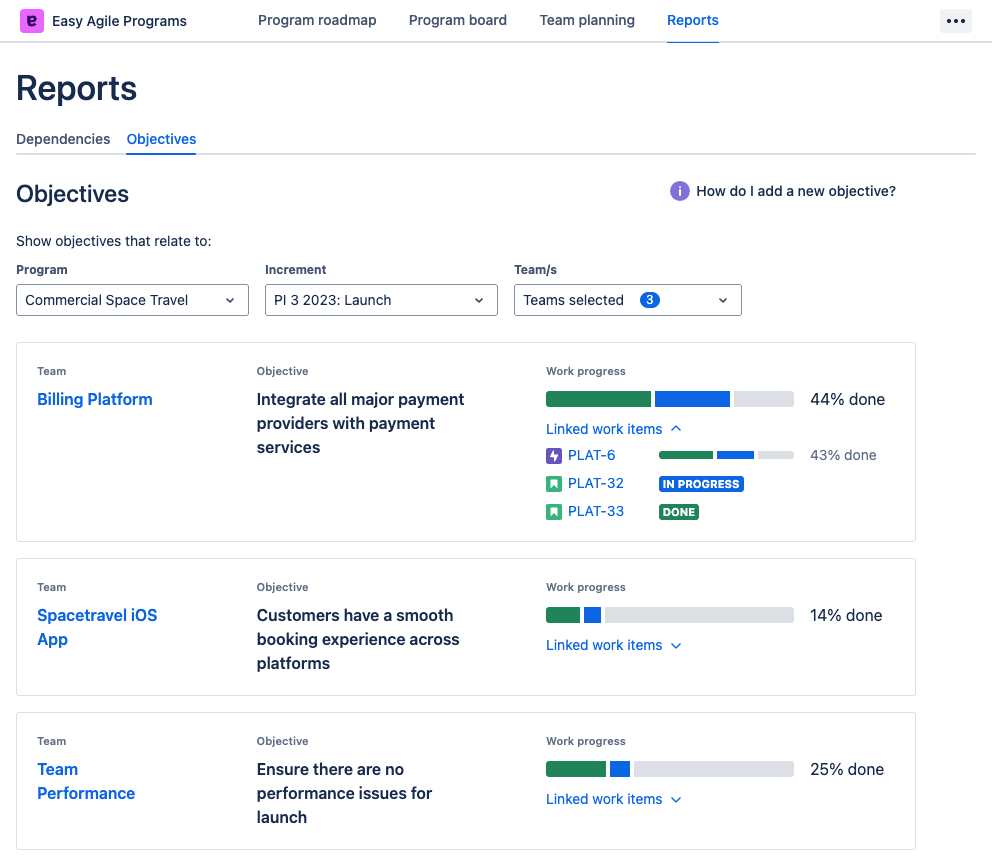Click the In Progress status badge on PLAT-32
992x866 pixels.
coord(701,484)
